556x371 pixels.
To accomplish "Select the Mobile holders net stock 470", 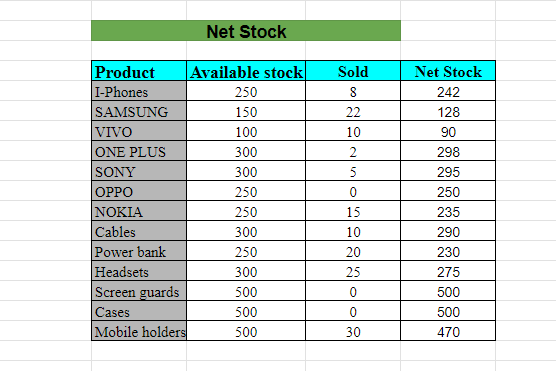I will 448,331.
